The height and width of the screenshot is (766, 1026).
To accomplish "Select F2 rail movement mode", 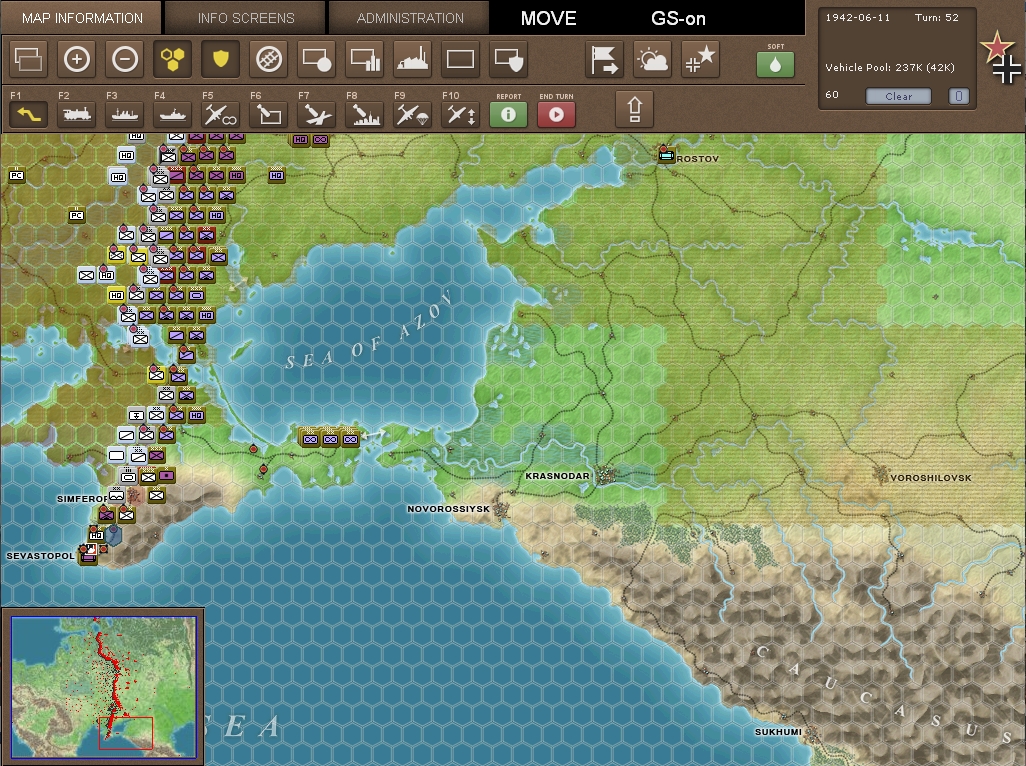I will click(x=77, y=114).
